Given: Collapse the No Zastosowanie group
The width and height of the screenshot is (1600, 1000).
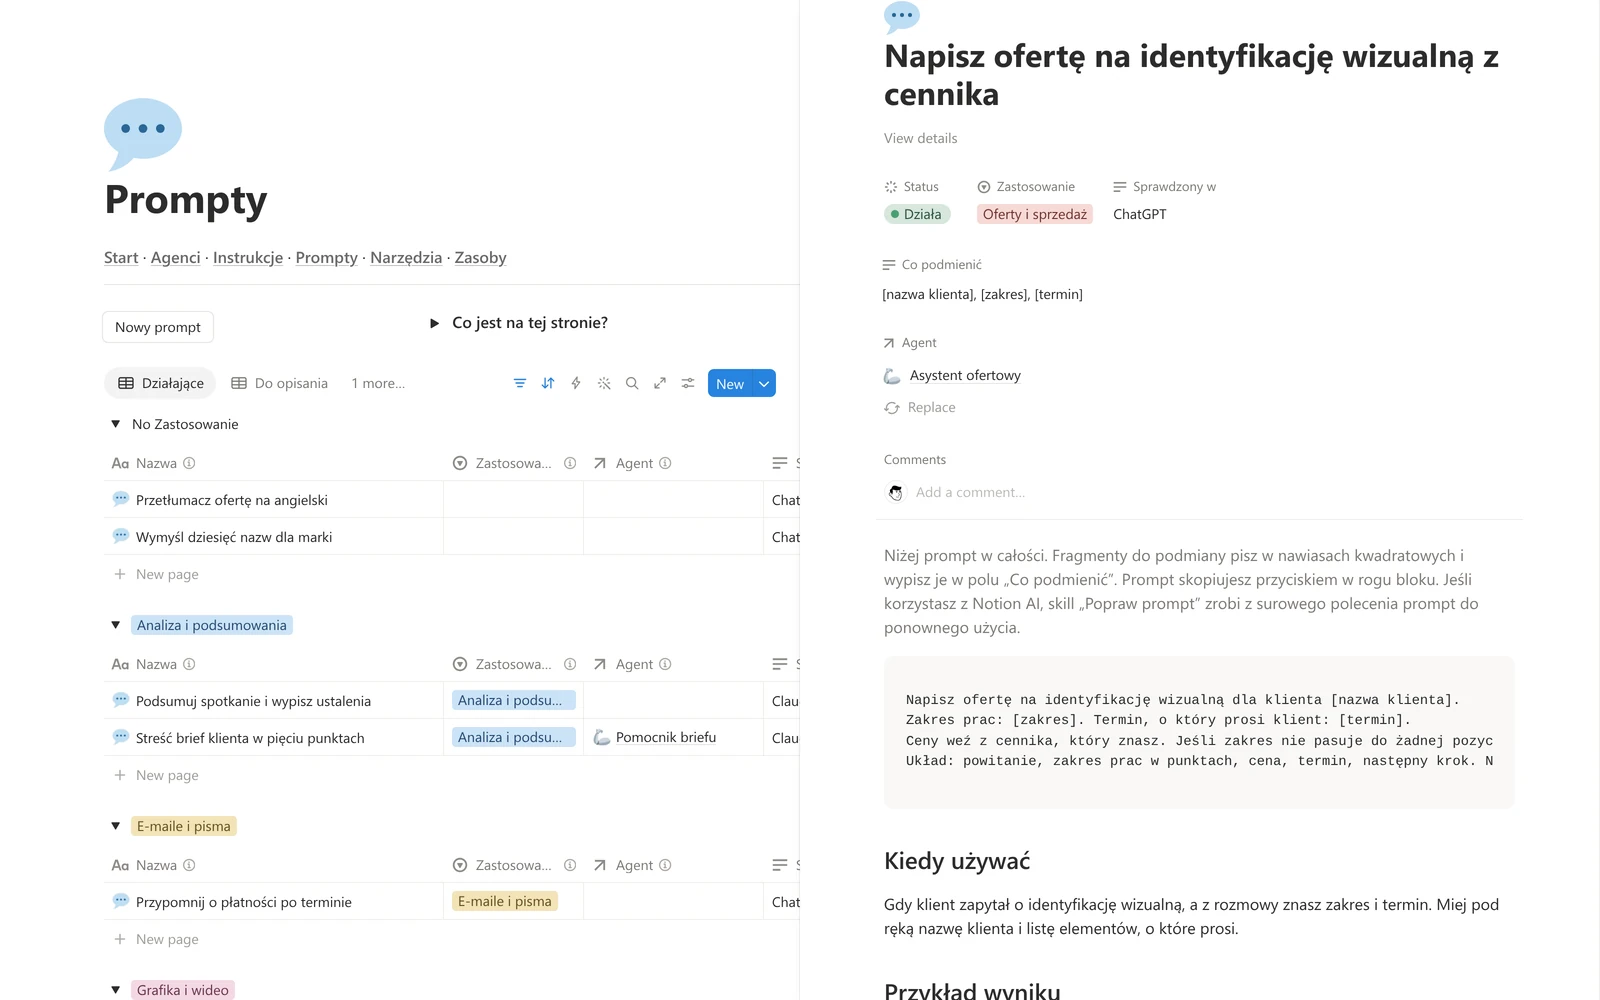Looking at the screenshot, I should pos(116,424).
